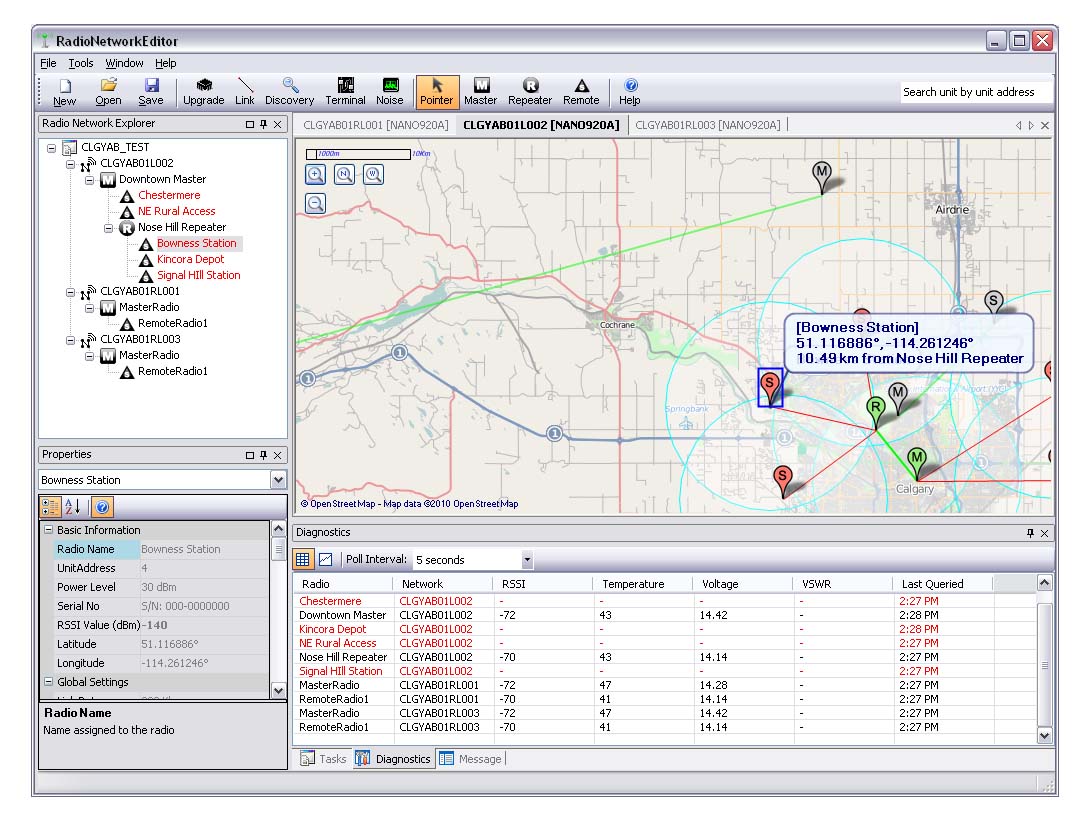1091x822 pixels.
Task: Select Kincora Depot in the tree
Action: (x=191, y=260)
